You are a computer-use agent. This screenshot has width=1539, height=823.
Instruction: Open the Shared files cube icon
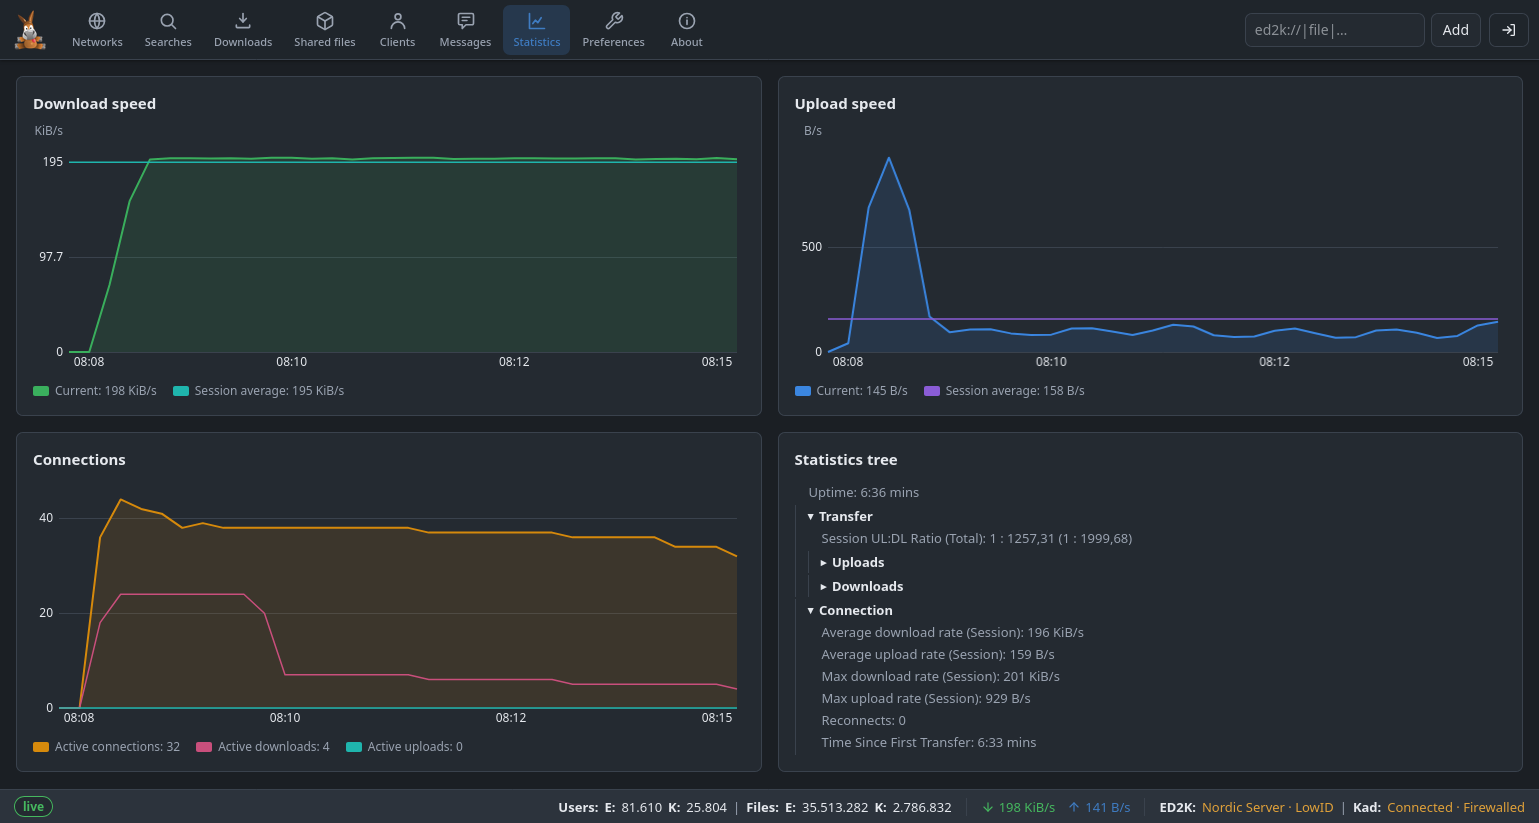(325, 21)
